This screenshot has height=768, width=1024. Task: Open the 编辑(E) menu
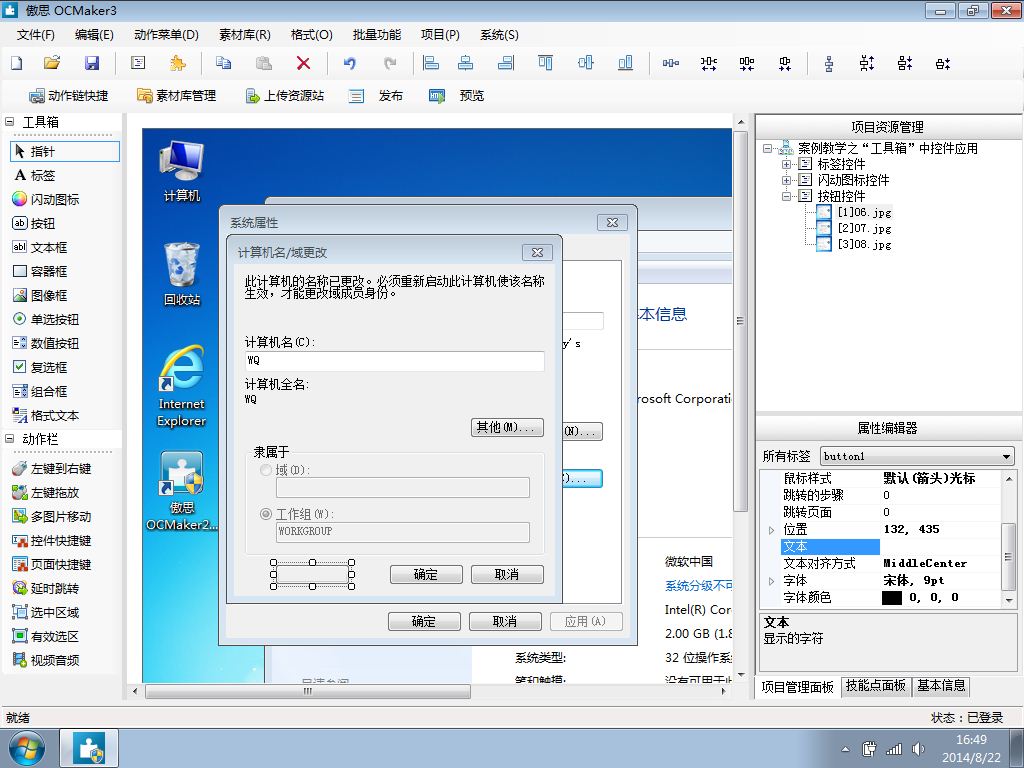(94, 35)
